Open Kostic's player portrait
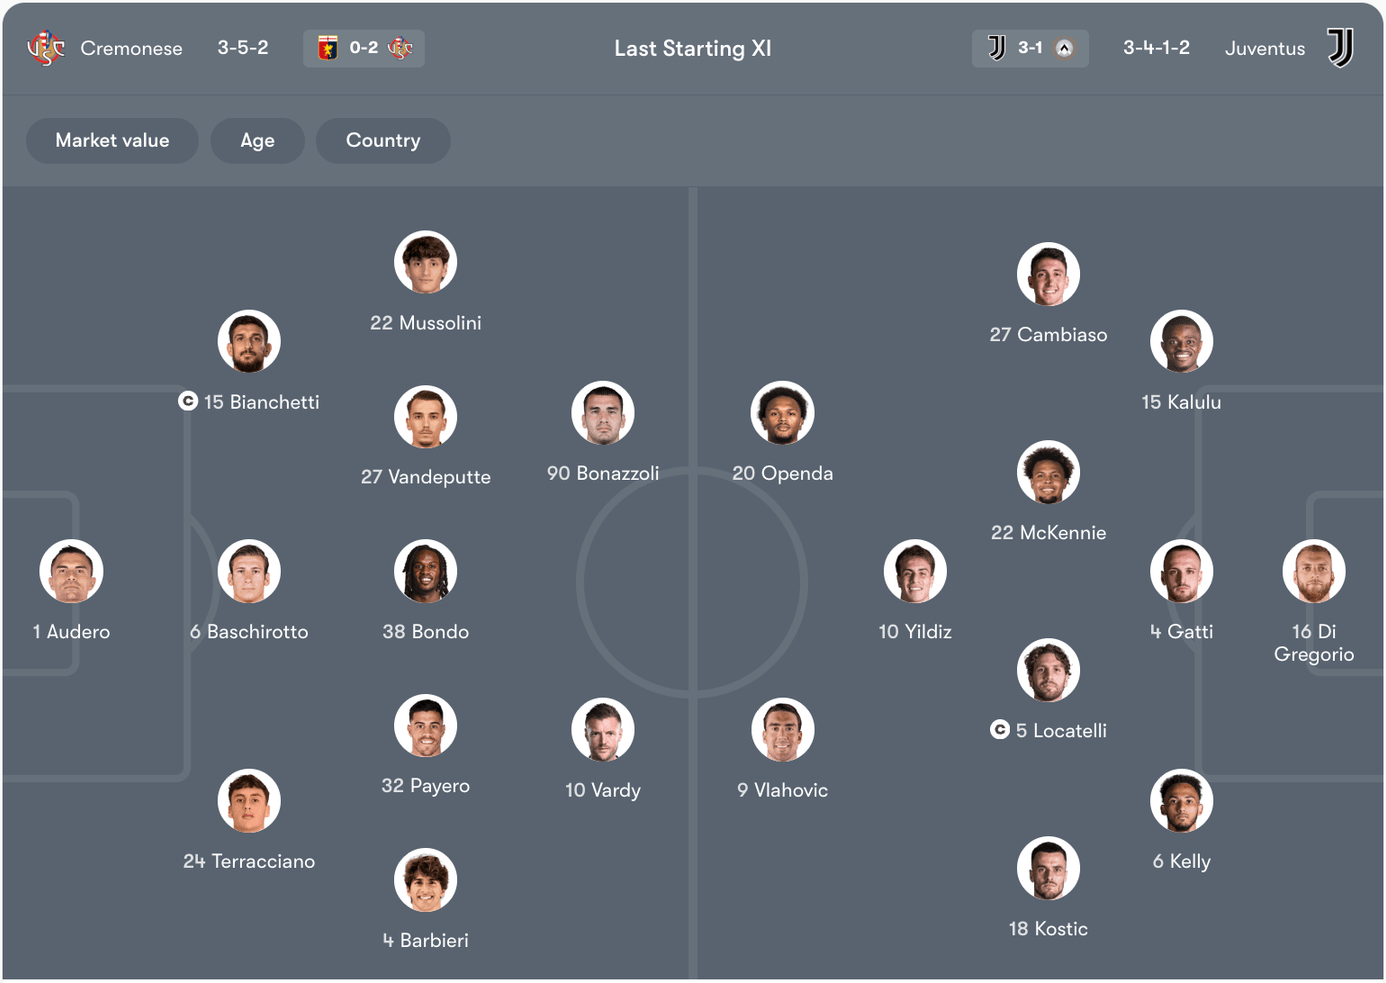This screenshot has height=983, width=1386. 1048,868
